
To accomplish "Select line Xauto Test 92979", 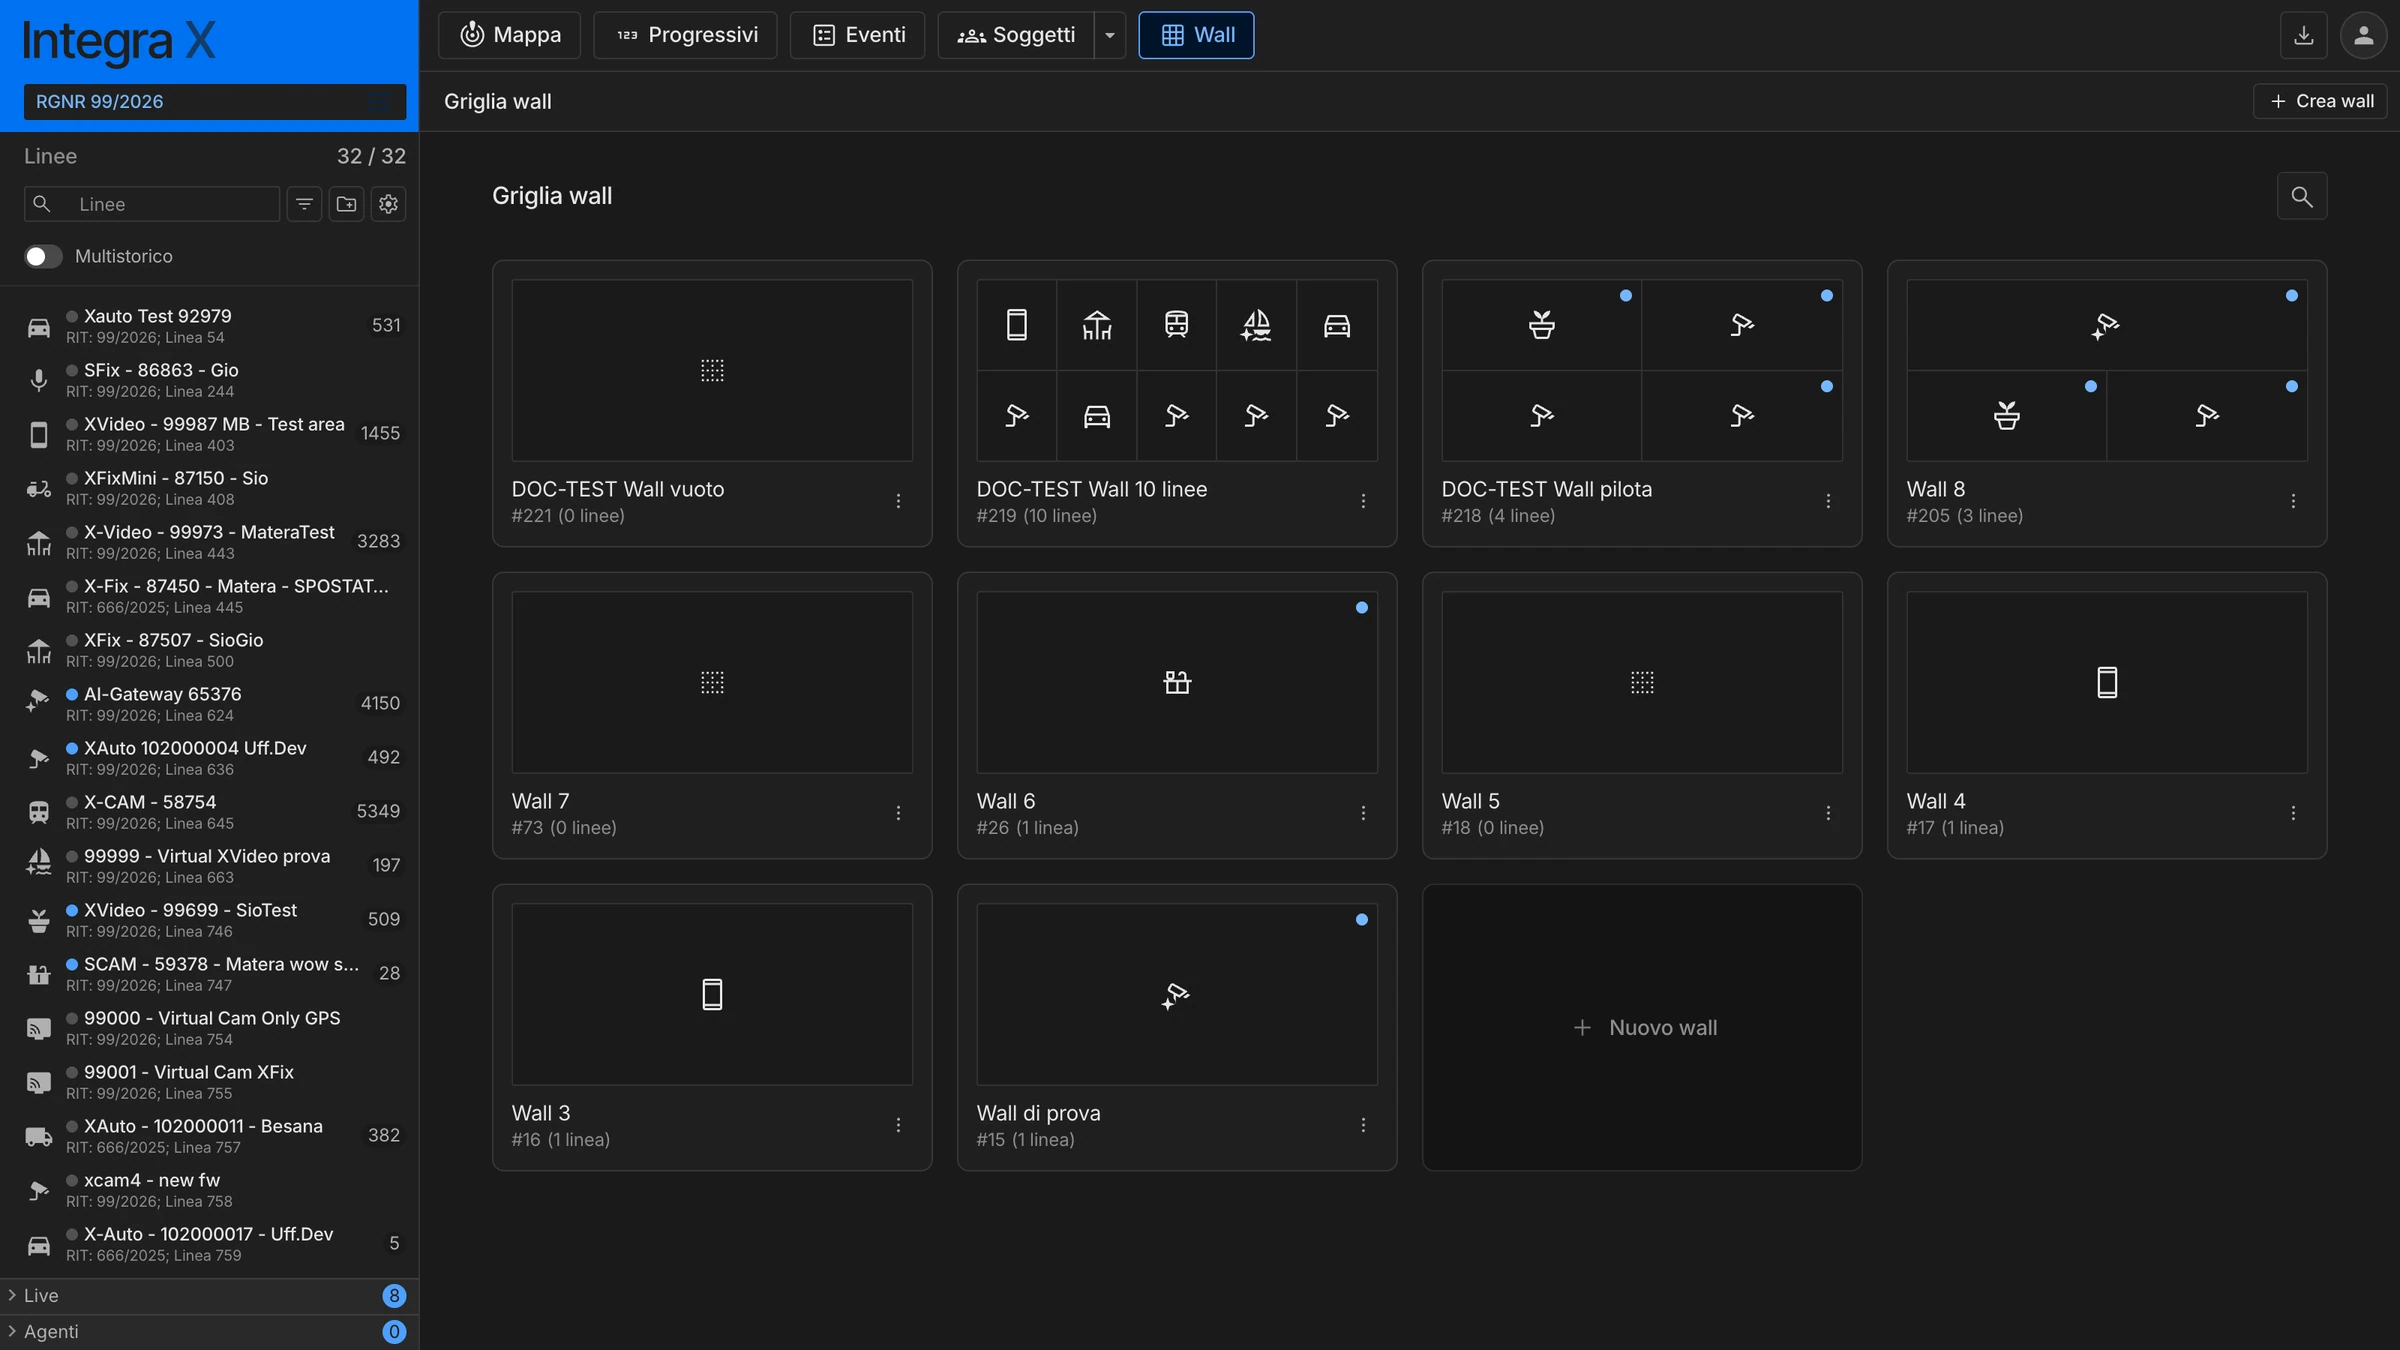I will coord(209,326).
